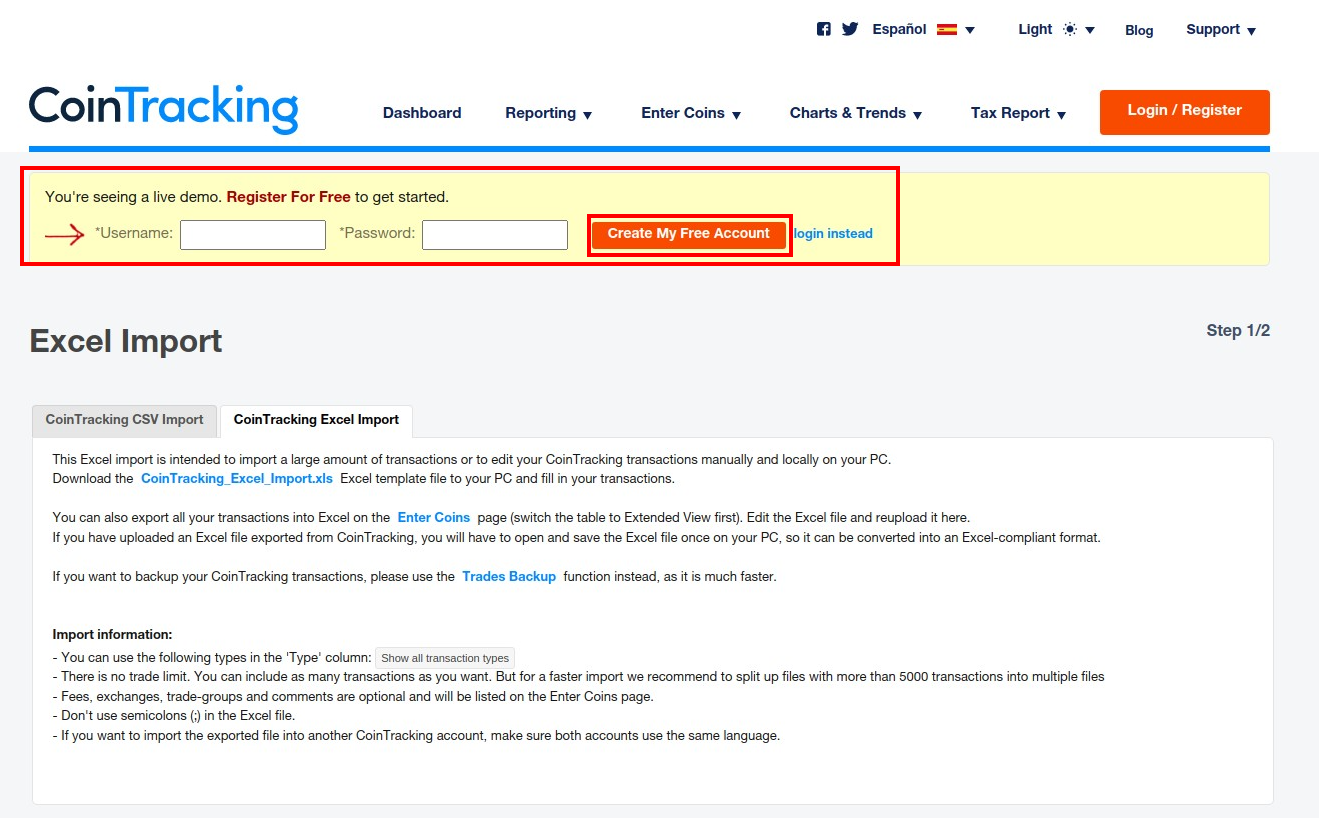1319x818 pixels.
Task: Click Create My Free Account button
Action: point(689,234)
